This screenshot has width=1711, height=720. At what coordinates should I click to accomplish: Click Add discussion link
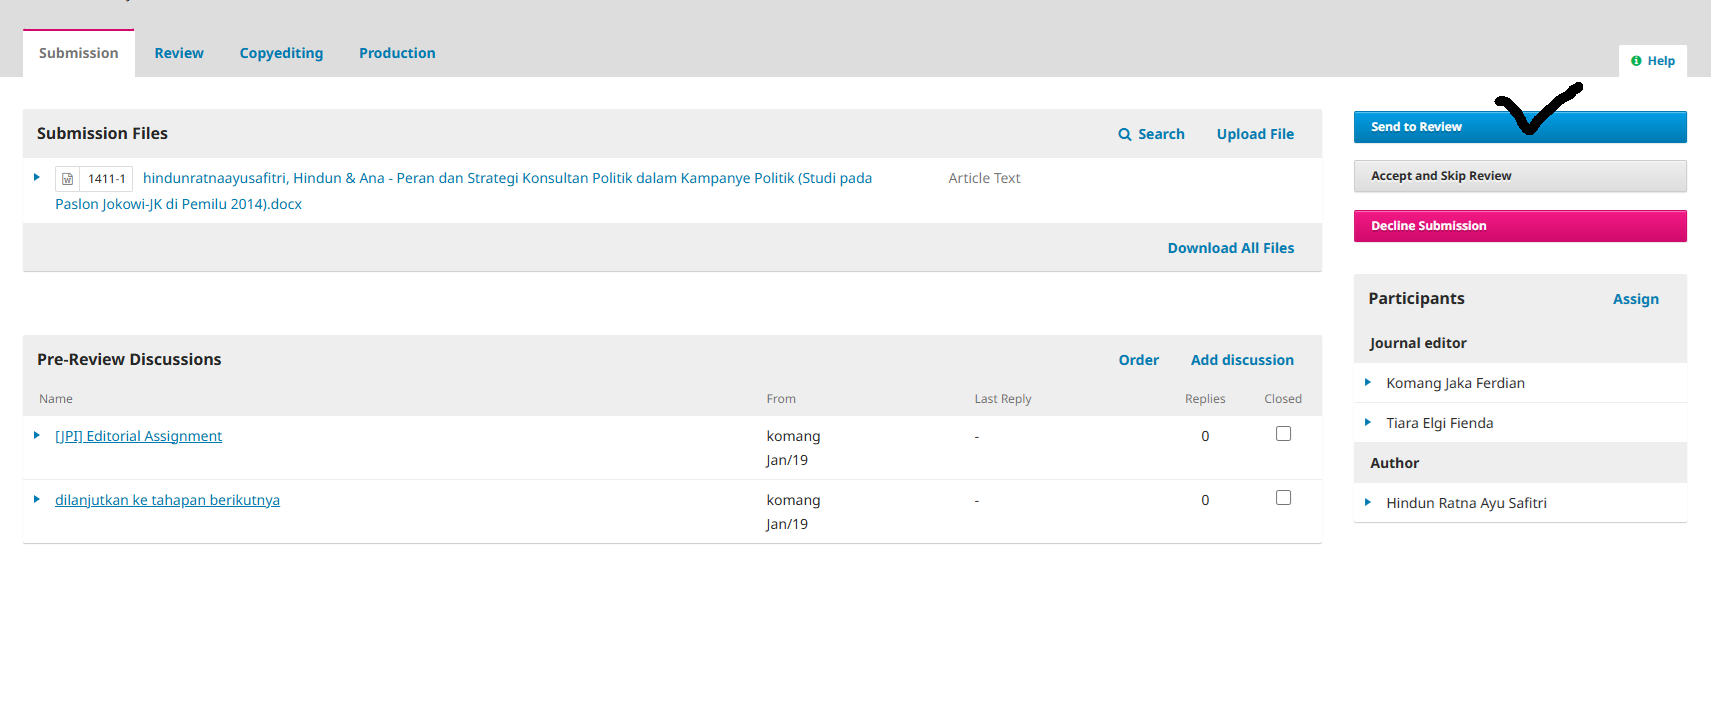[x=1242, y=360]
